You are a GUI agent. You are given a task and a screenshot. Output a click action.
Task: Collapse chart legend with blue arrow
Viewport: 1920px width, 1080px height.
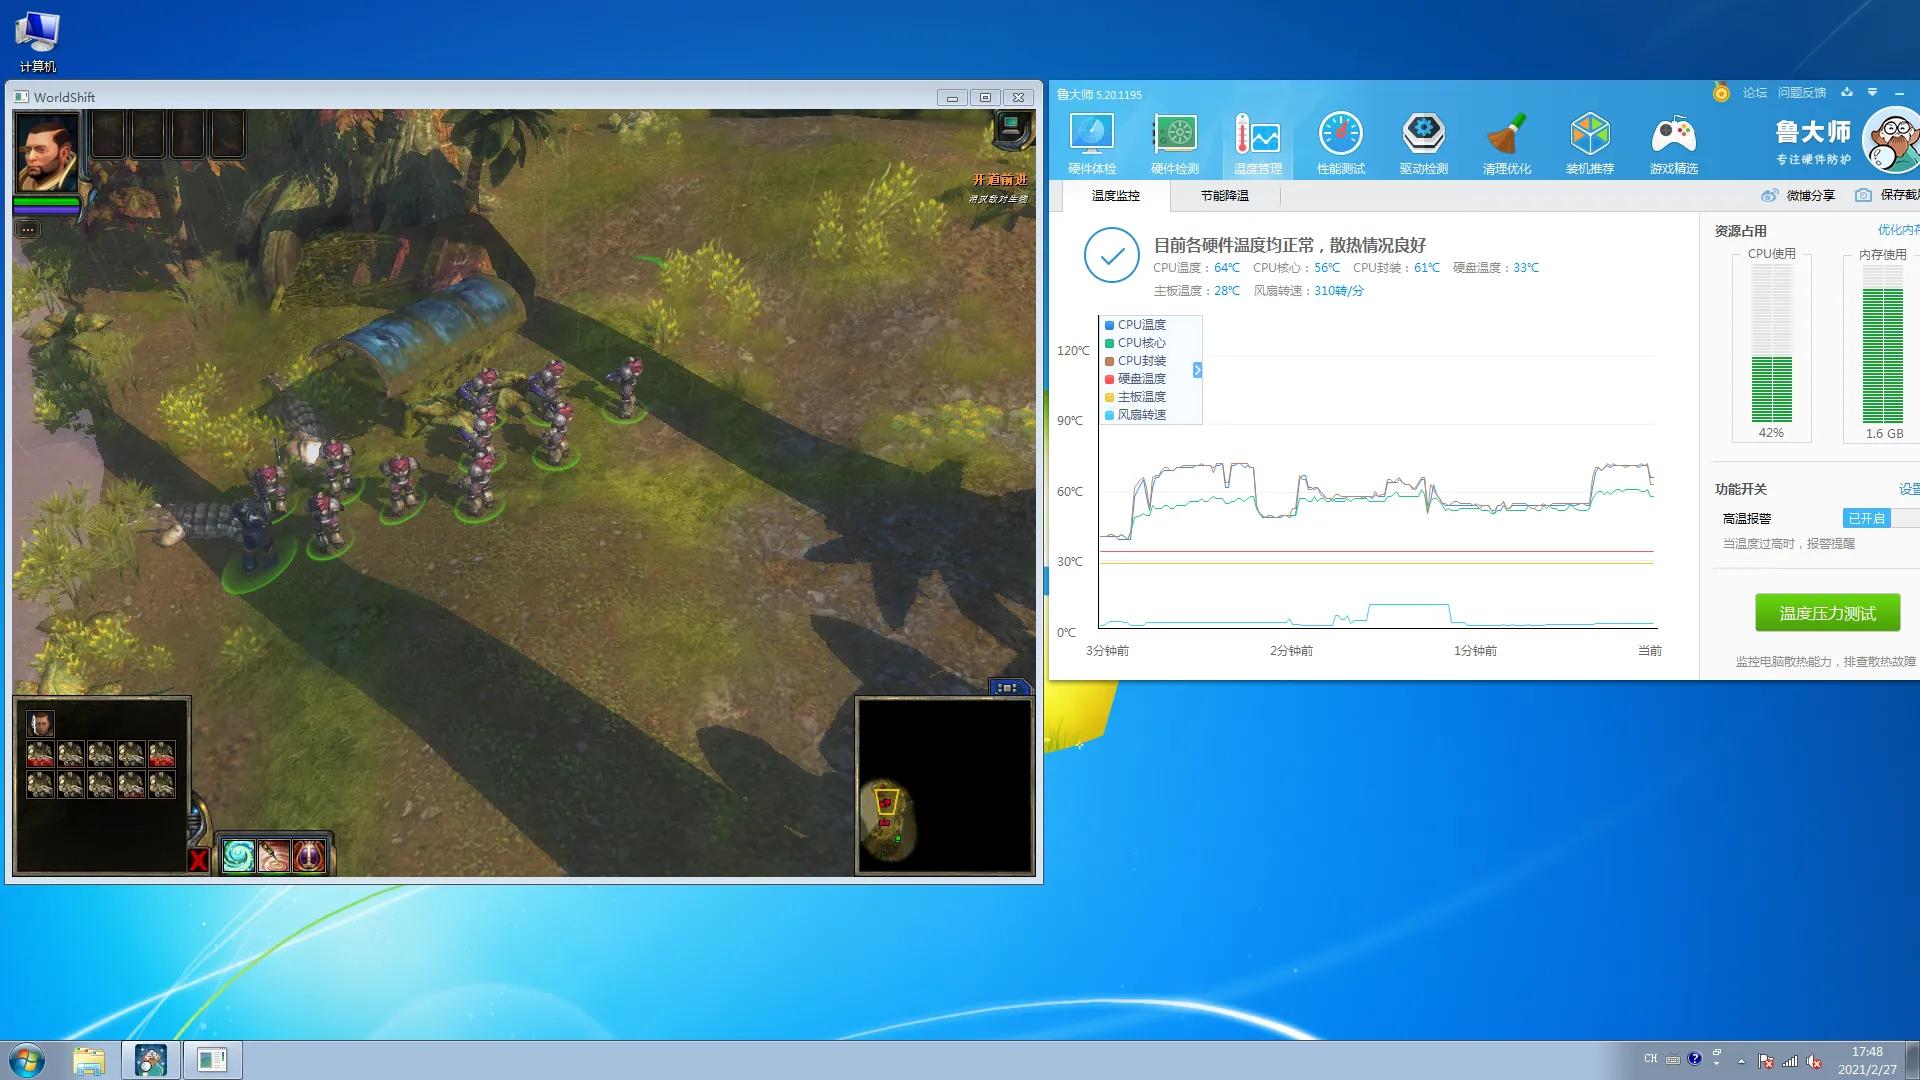coord(1197,370)
